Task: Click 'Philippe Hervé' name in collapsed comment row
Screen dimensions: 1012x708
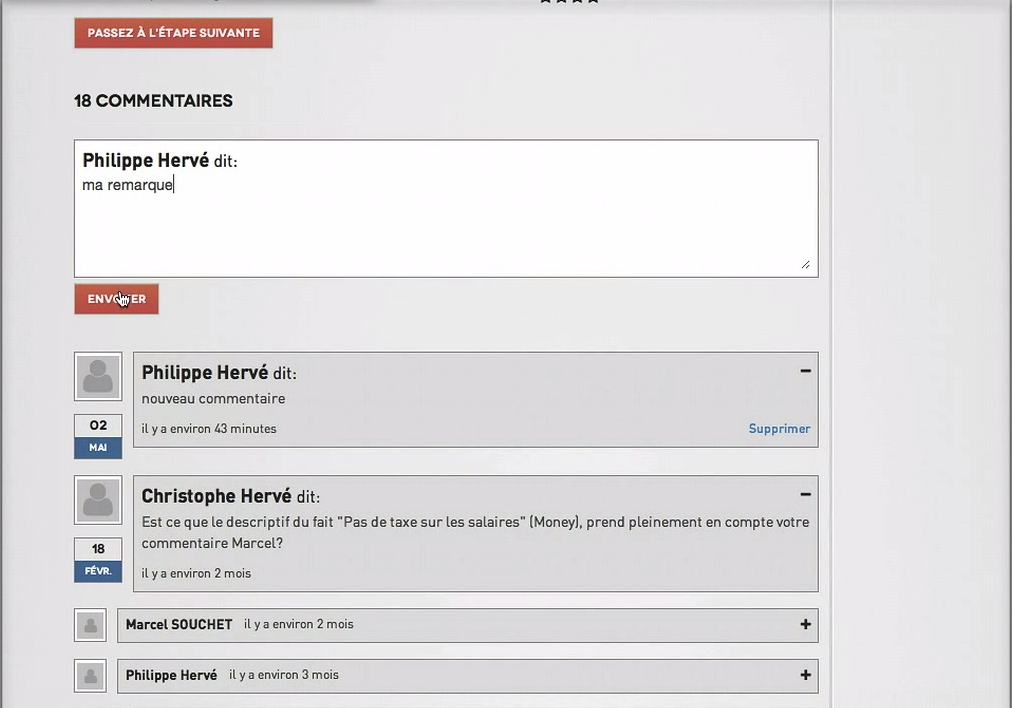Action: click(x=171, y=675)
